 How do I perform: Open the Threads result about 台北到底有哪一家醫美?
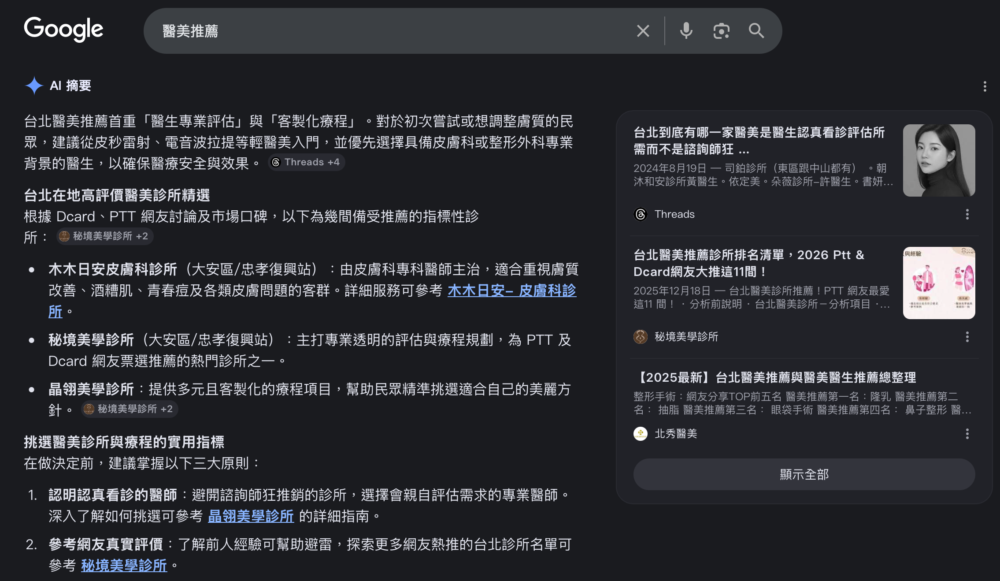[759, 140]
